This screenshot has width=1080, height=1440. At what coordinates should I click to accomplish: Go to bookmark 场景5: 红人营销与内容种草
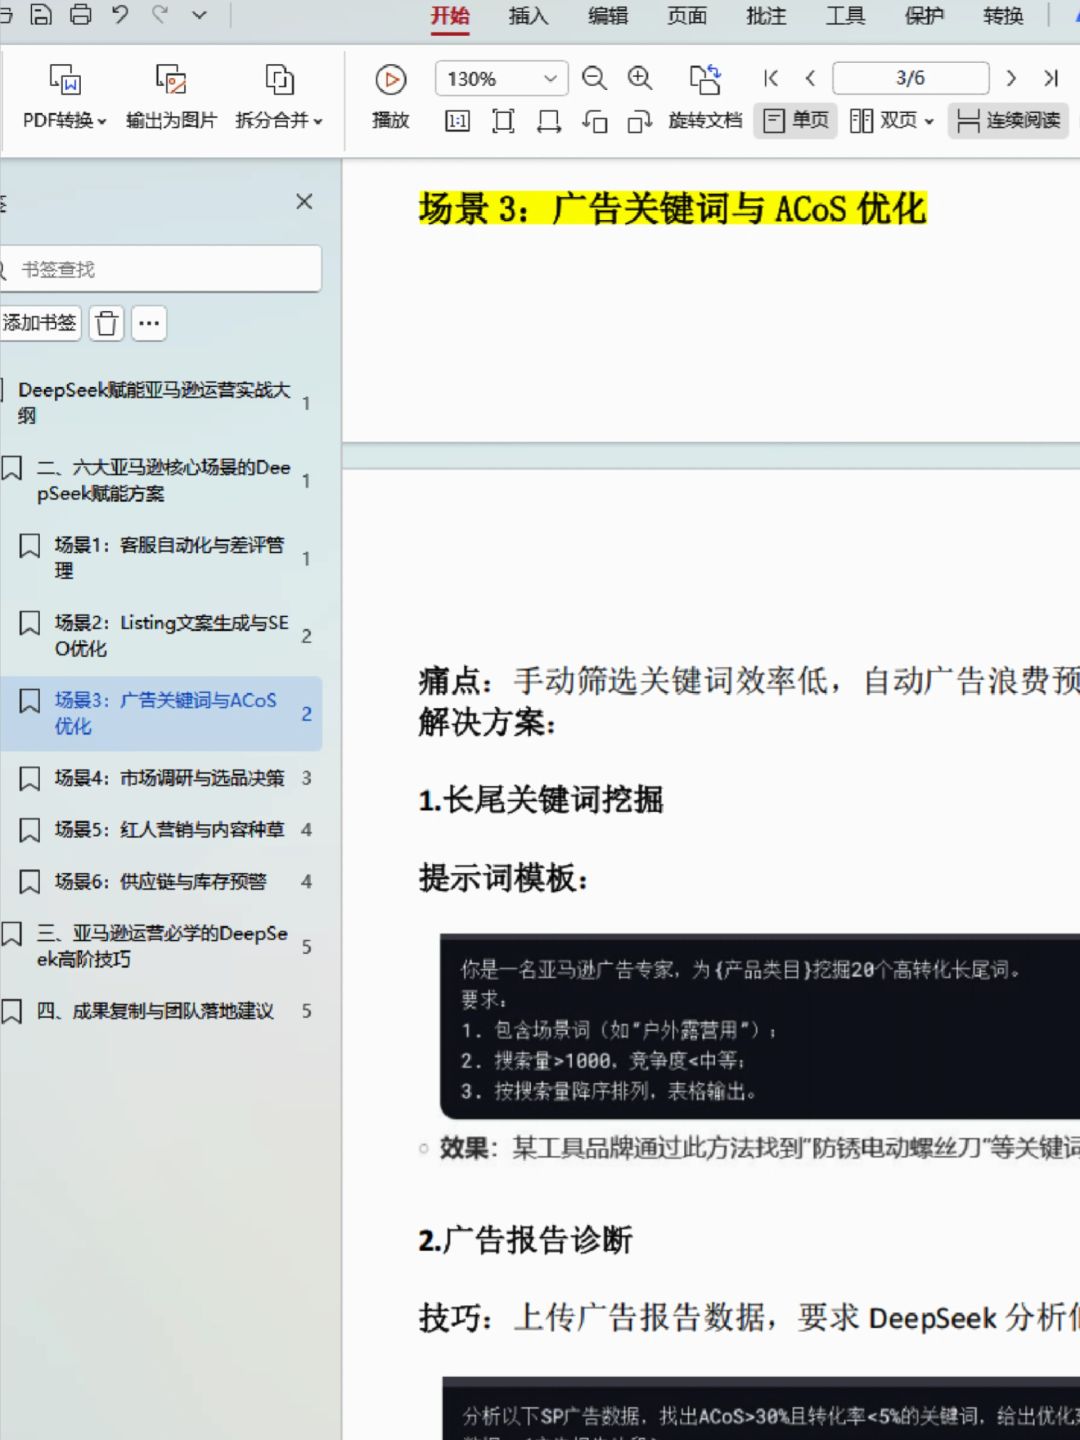click(x=160, y=830)
